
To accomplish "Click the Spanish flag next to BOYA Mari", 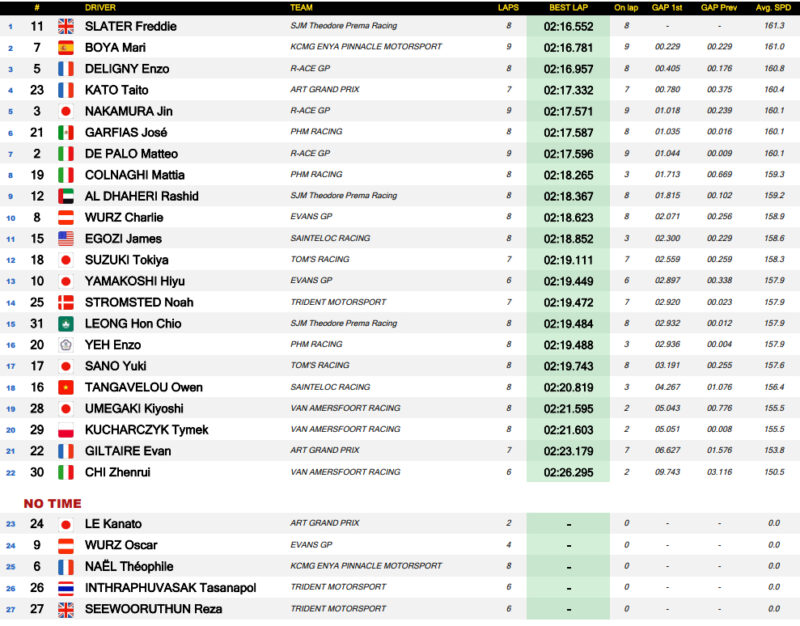I will coord(66,47).
